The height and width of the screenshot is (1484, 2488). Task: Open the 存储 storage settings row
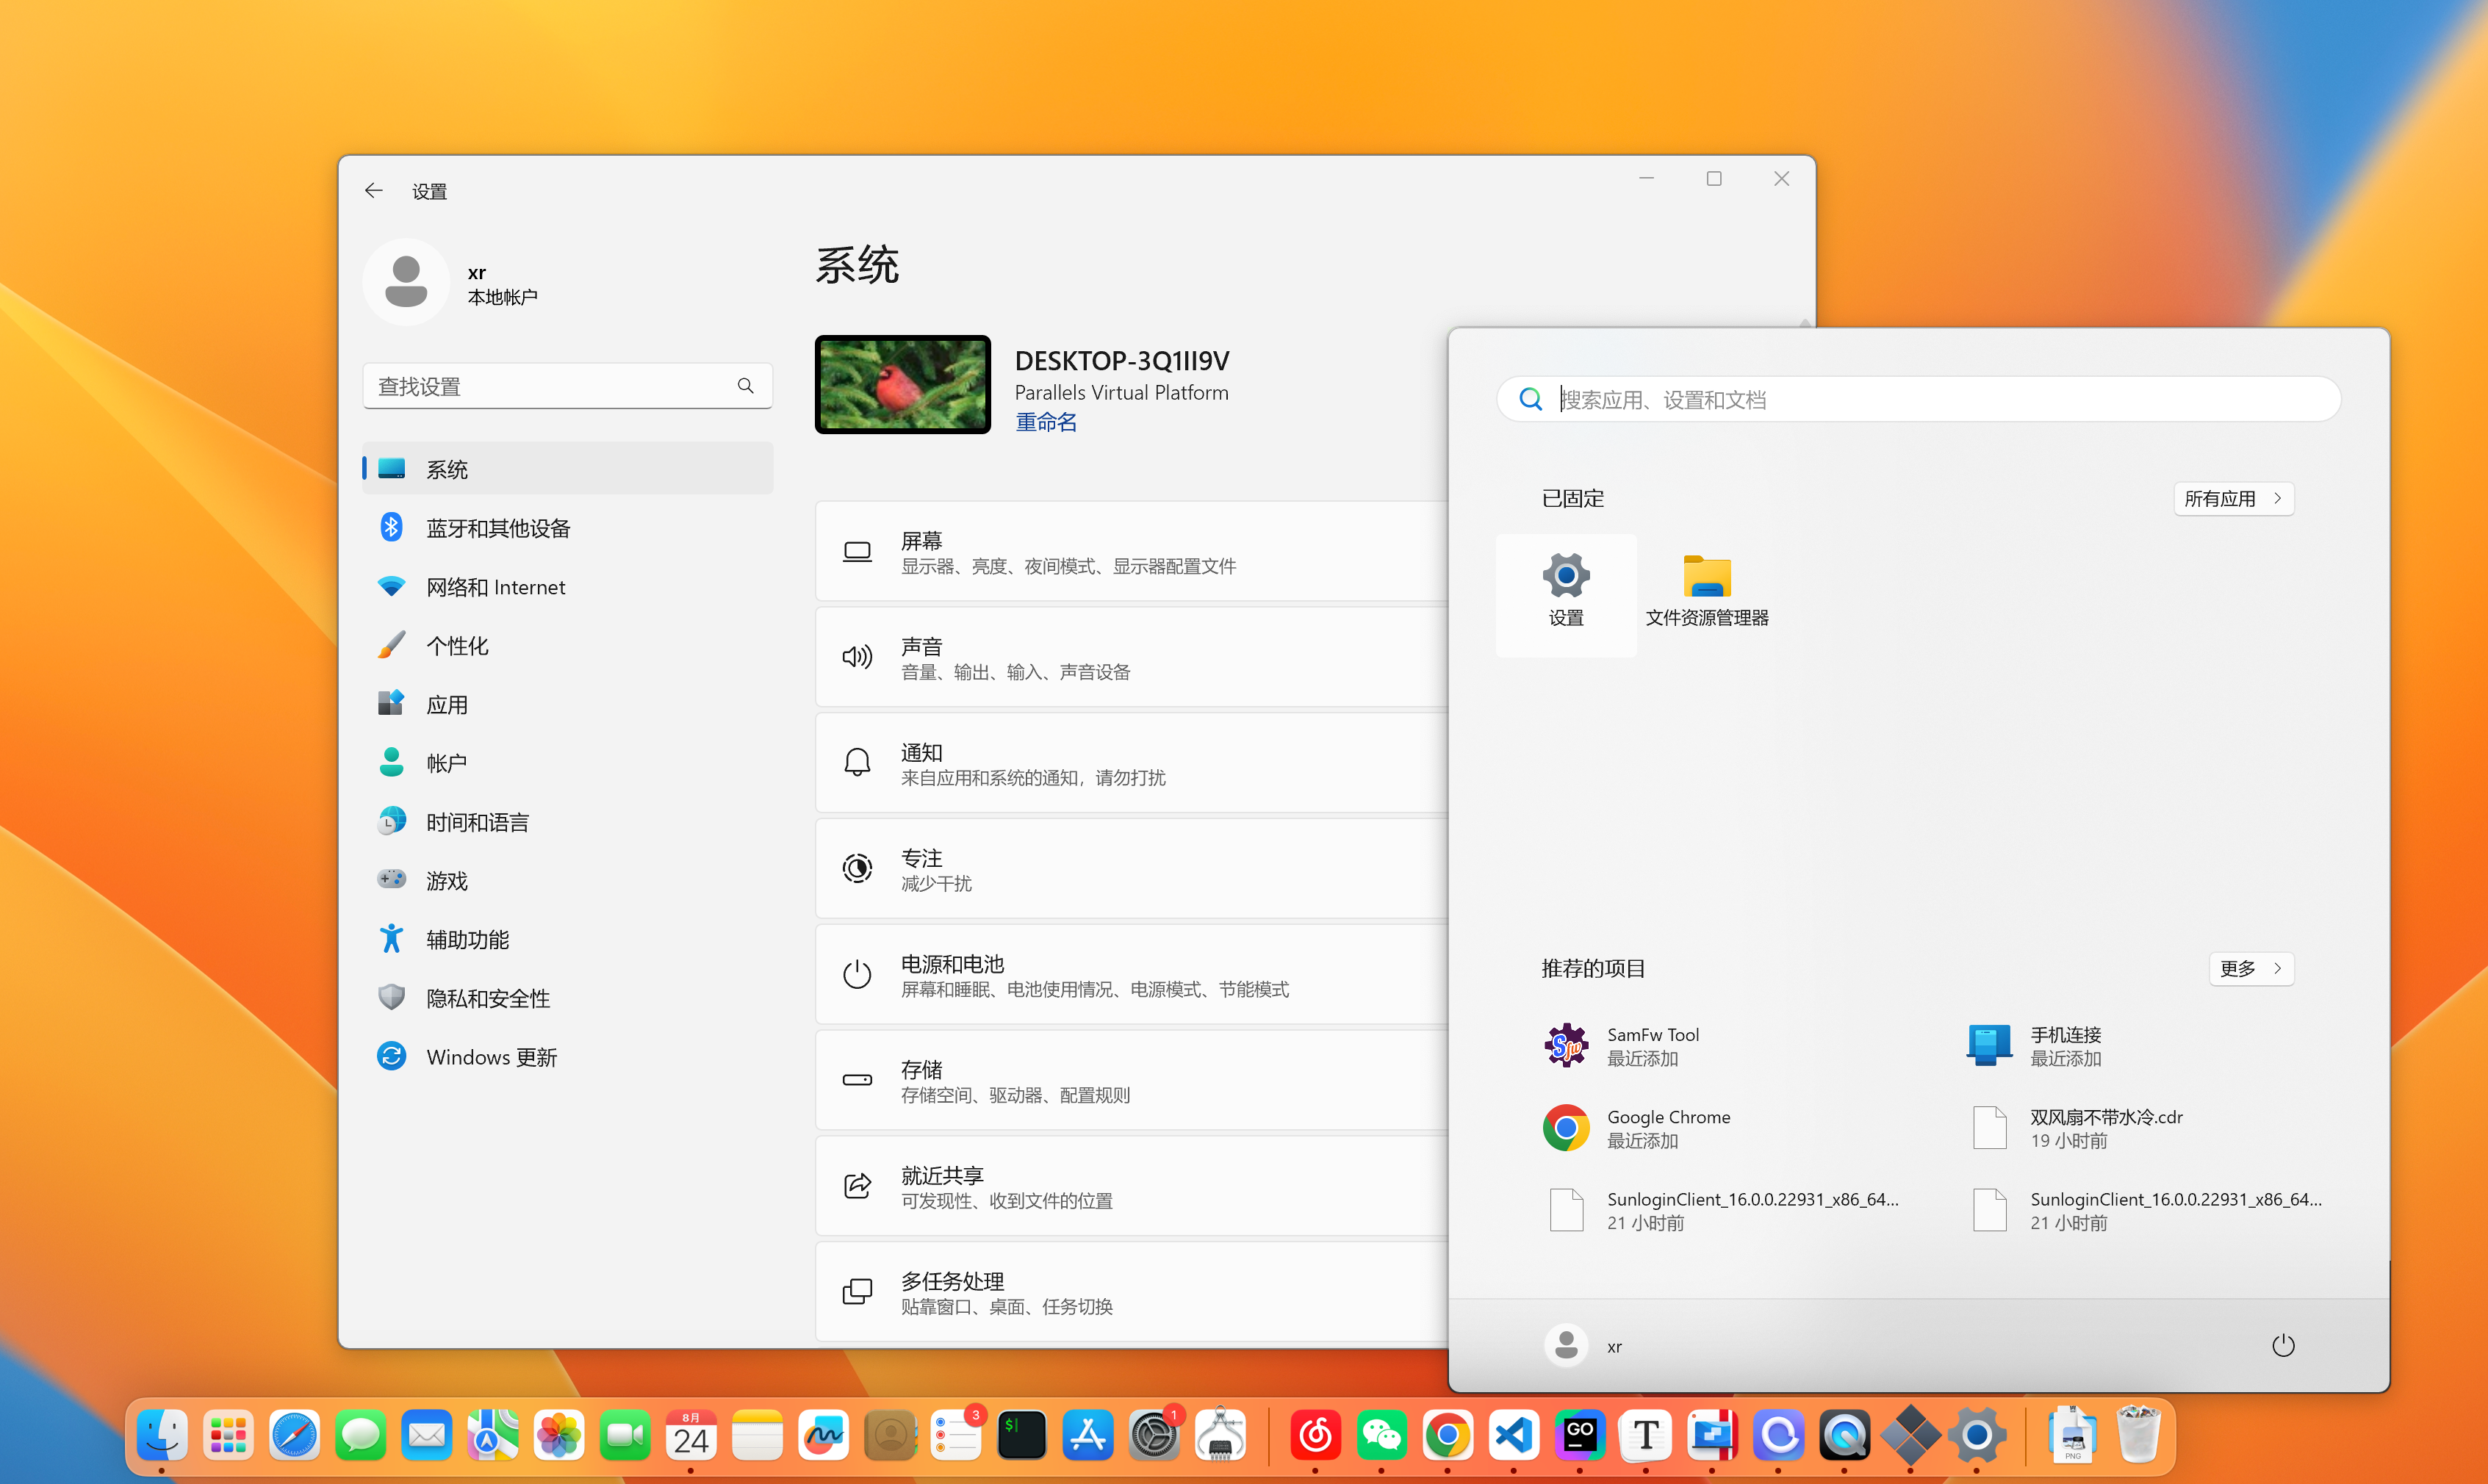[x=1132, y=1081]
